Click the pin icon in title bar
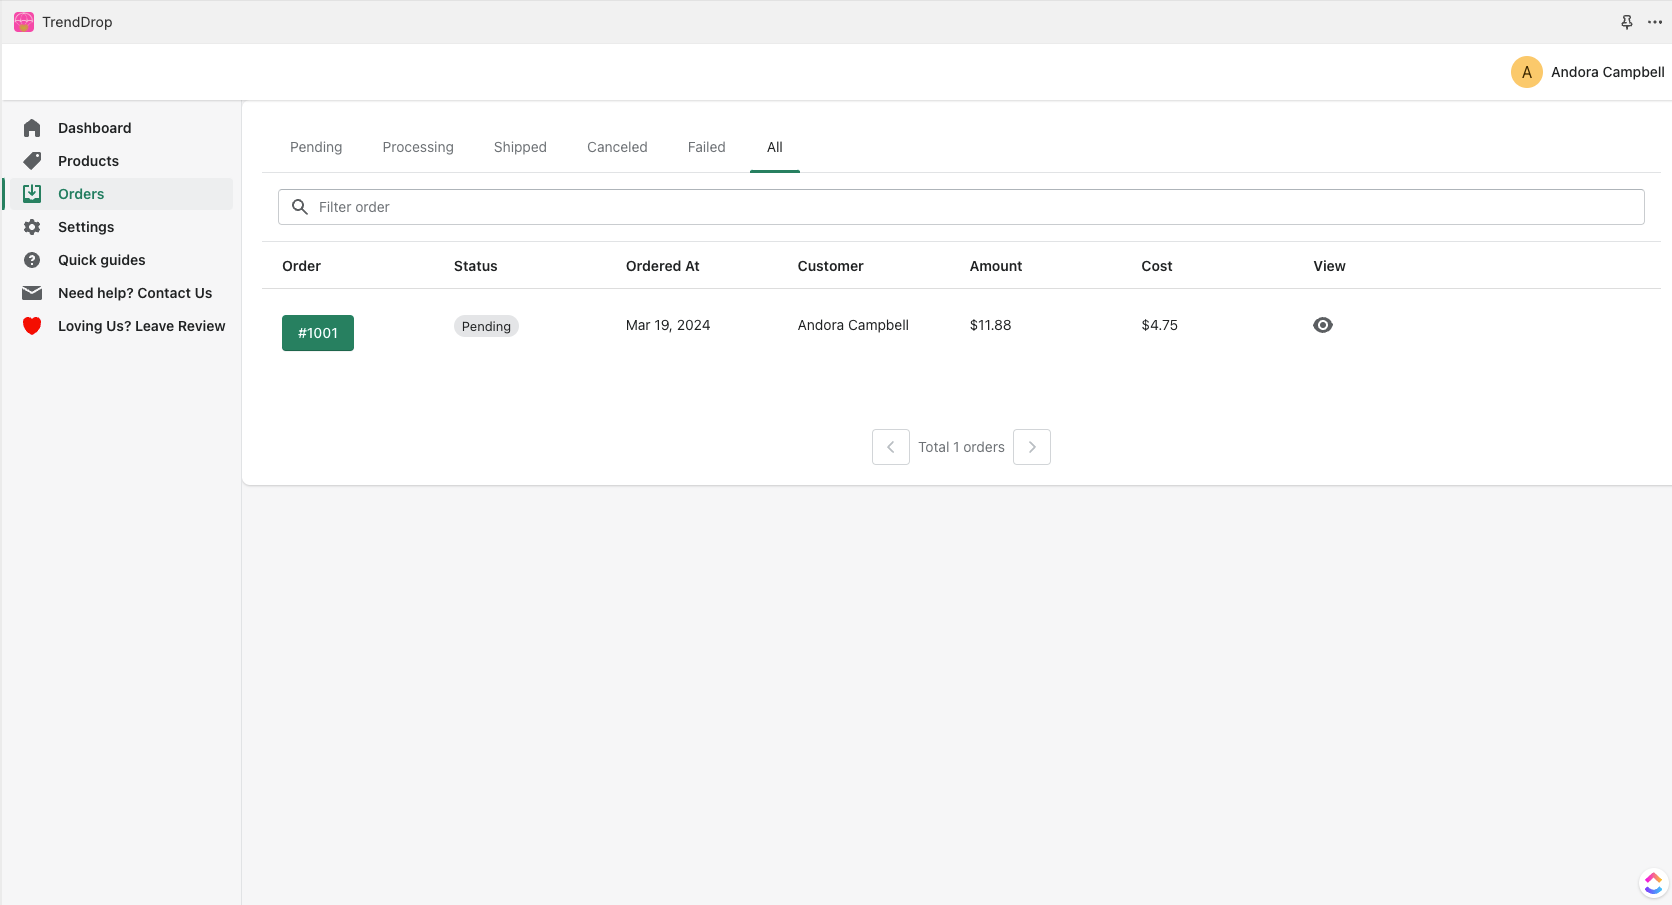The image size is (1672, 905). pyautogui.click(x=1627, y=22)
